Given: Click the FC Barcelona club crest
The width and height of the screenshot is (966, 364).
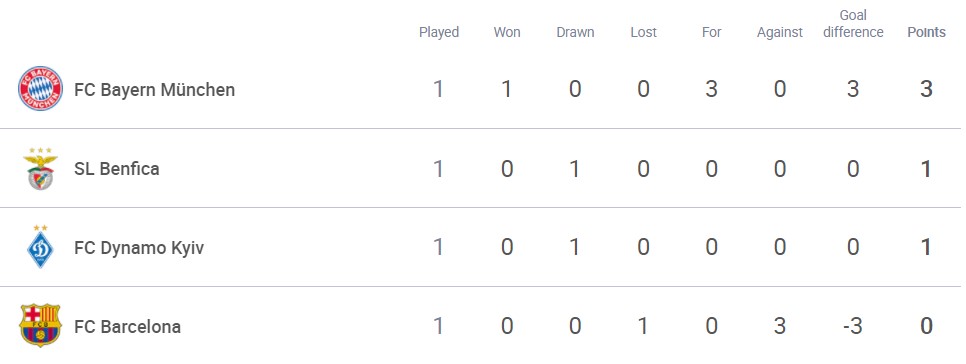Looking at the screenshot, I should coord(41,325).
